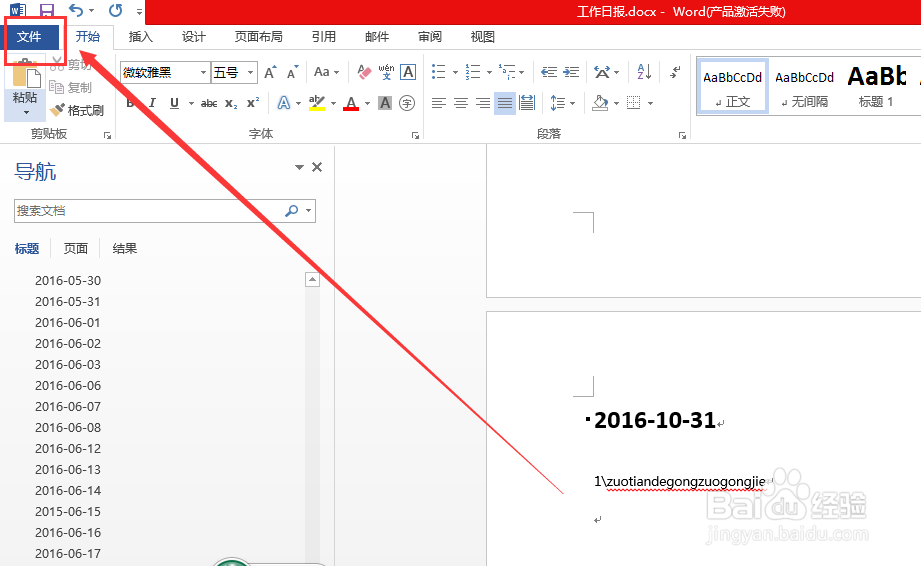
Task: Open the search options dropdown in navigation
Action: coord(308,211)
